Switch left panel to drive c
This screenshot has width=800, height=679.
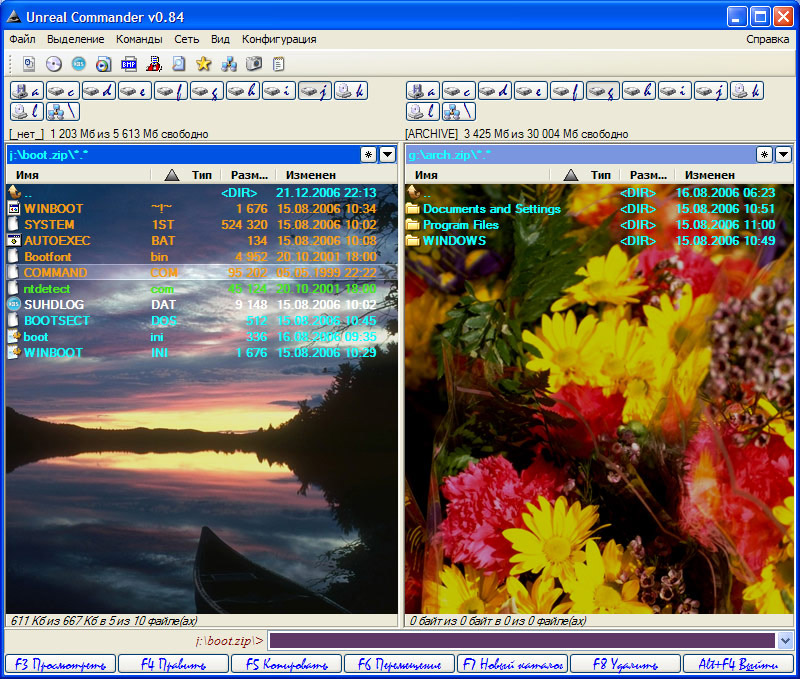tap(63, 91)
